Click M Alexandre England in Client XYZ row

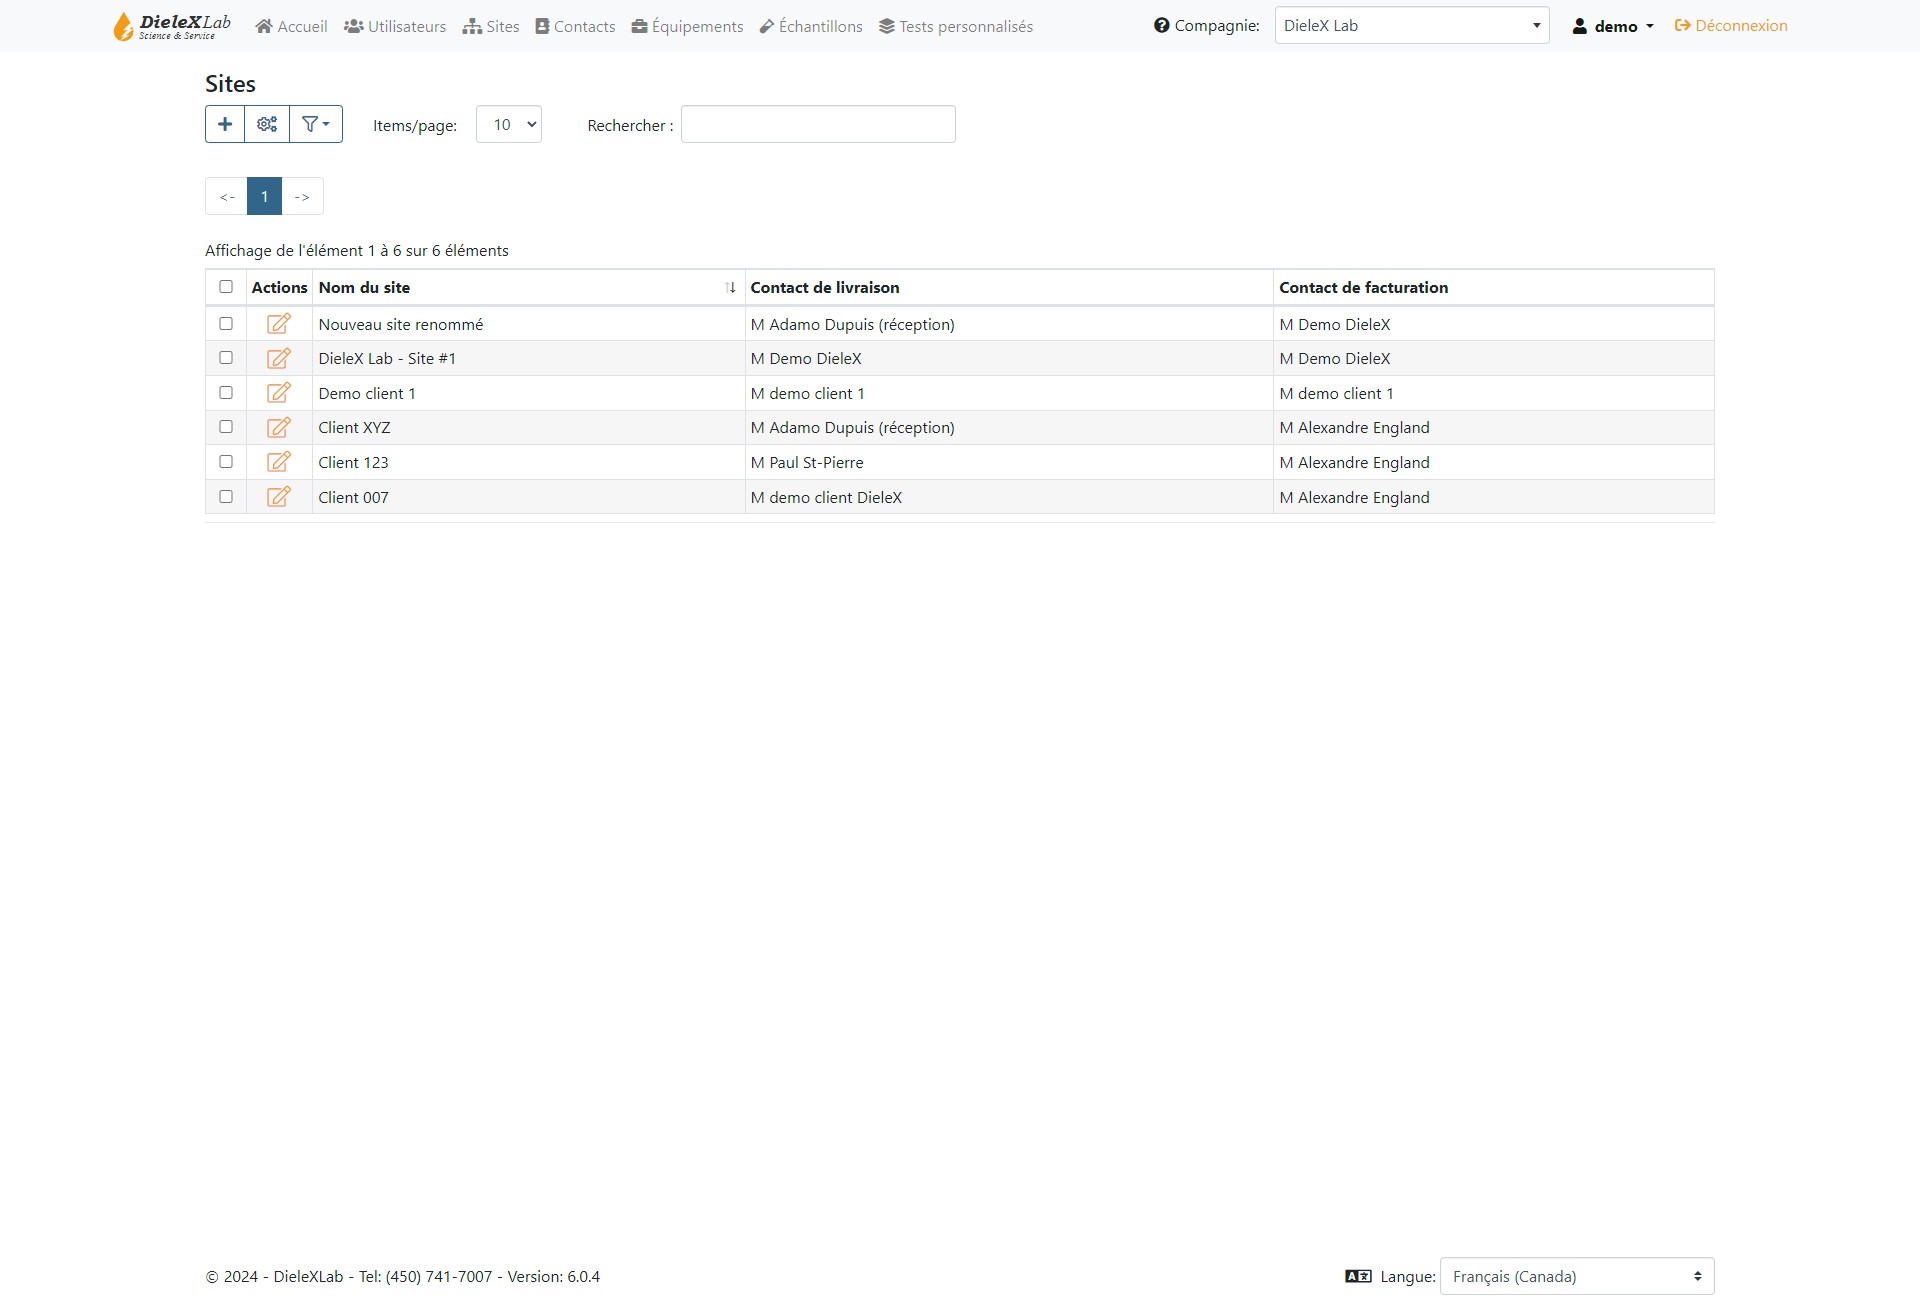click(x=1355, y=427)
